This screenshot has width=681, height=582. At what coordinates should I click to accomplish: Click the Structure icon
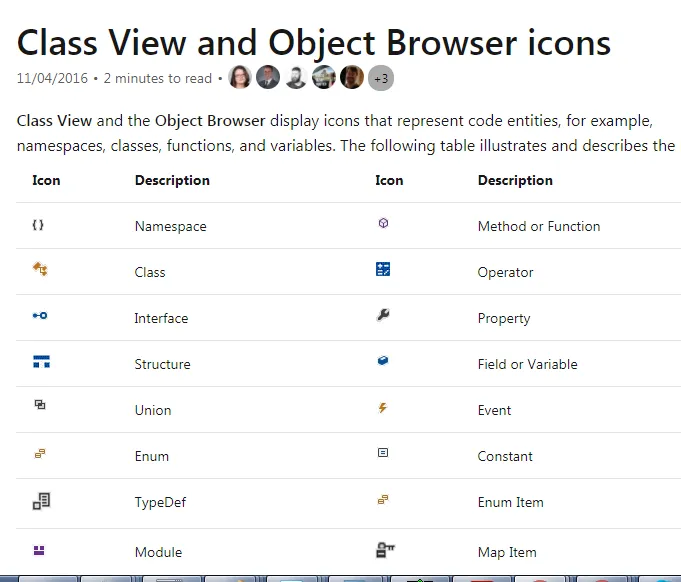tap(41, 361)
